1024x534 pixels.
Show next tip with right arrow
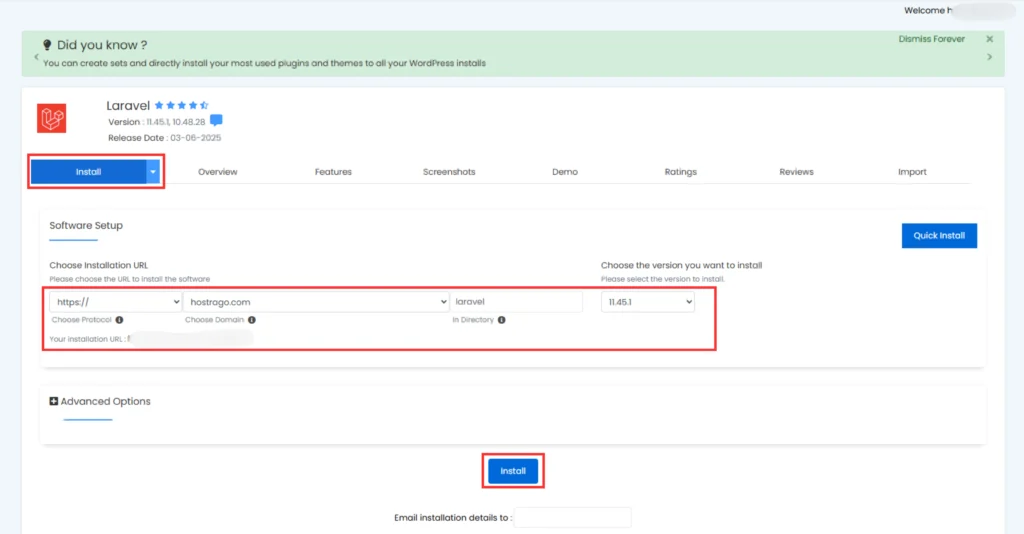click(989, 57)
